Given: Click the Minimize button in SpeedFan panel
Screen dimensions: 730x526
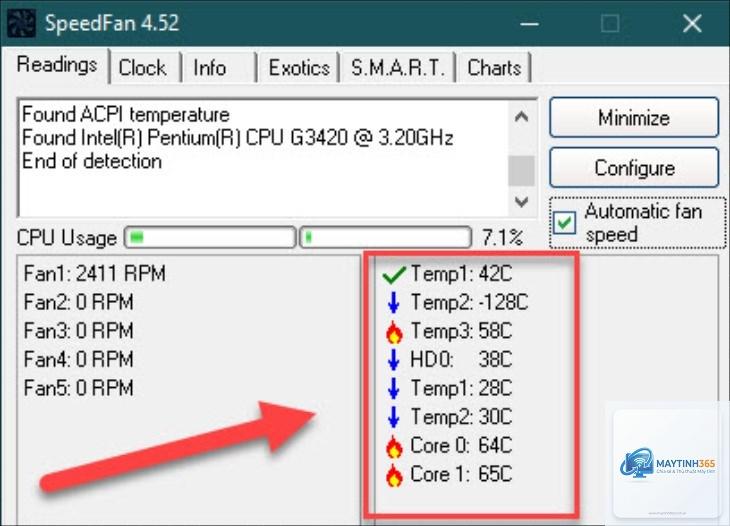Looking at the screenshot, I should 634,117.
